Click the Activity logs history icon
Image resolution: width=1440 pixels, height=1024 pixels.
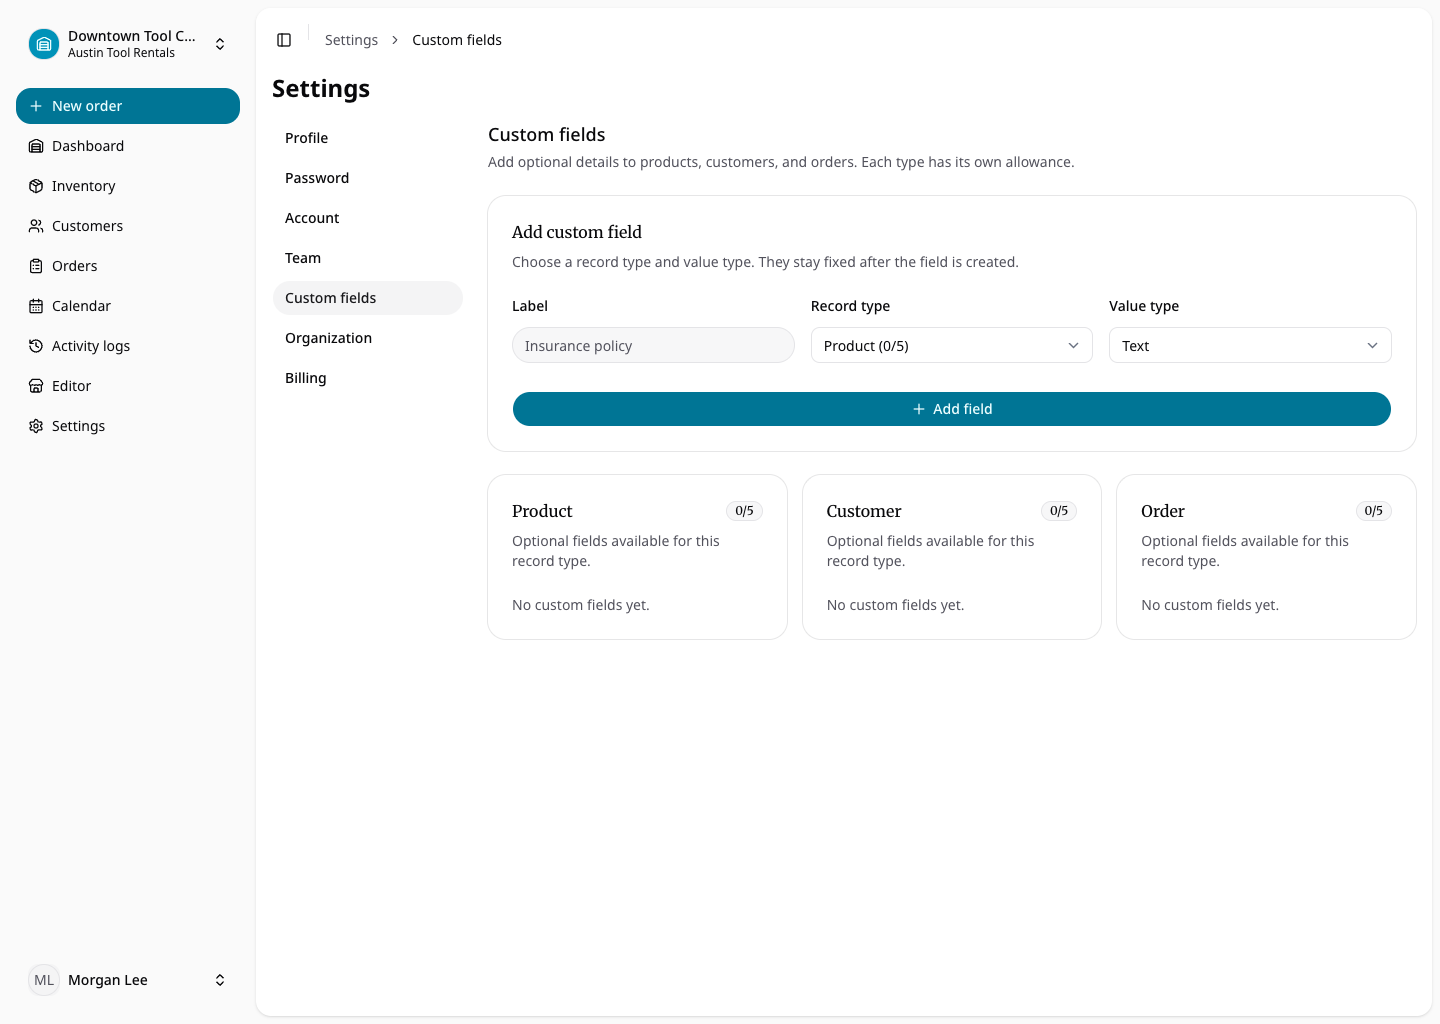coord(36,346)
